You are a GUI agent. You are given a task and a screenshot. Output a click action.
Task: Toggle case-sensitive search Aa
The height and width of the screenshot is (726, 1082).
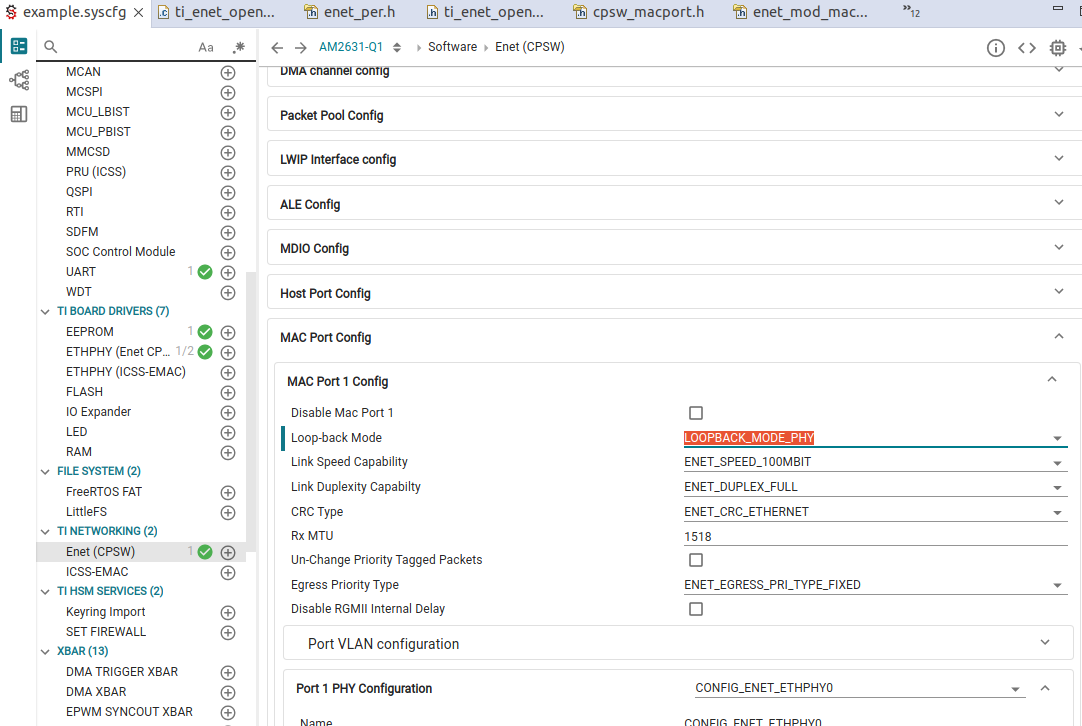pos(206,48)
